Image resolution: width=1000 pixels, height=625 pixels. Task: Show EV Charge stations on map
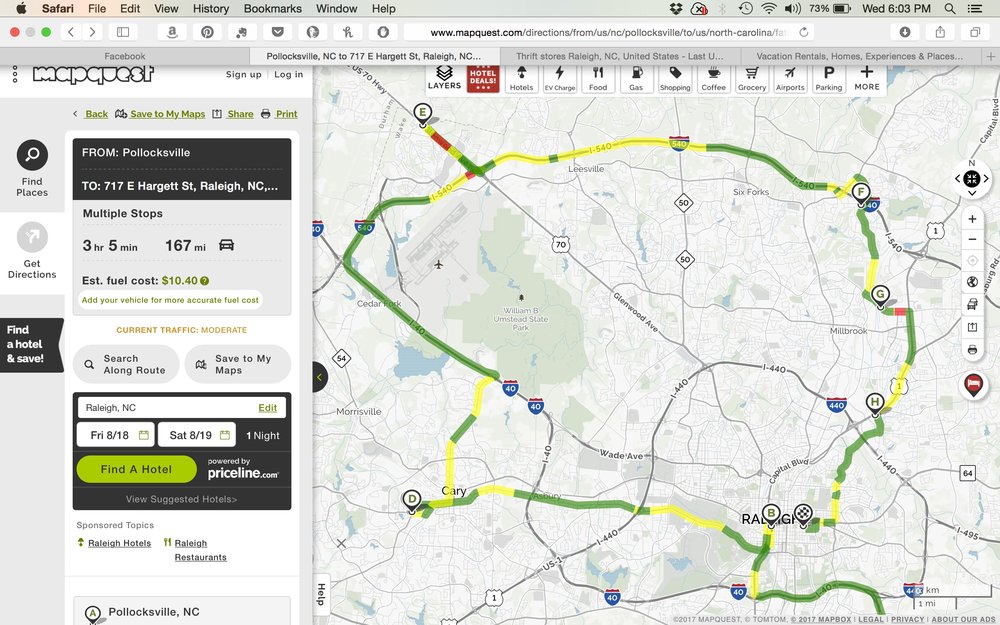click(x=559, y=78)
